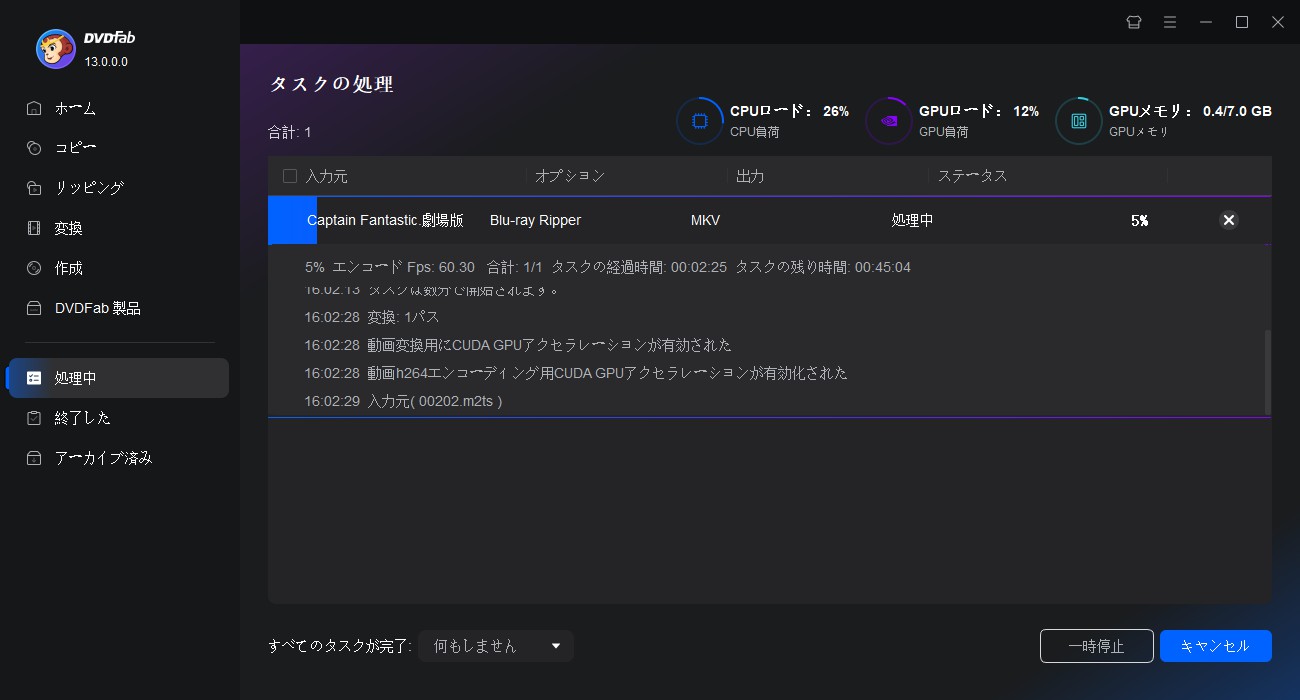Click the 入力元 column header

[327, 176]
